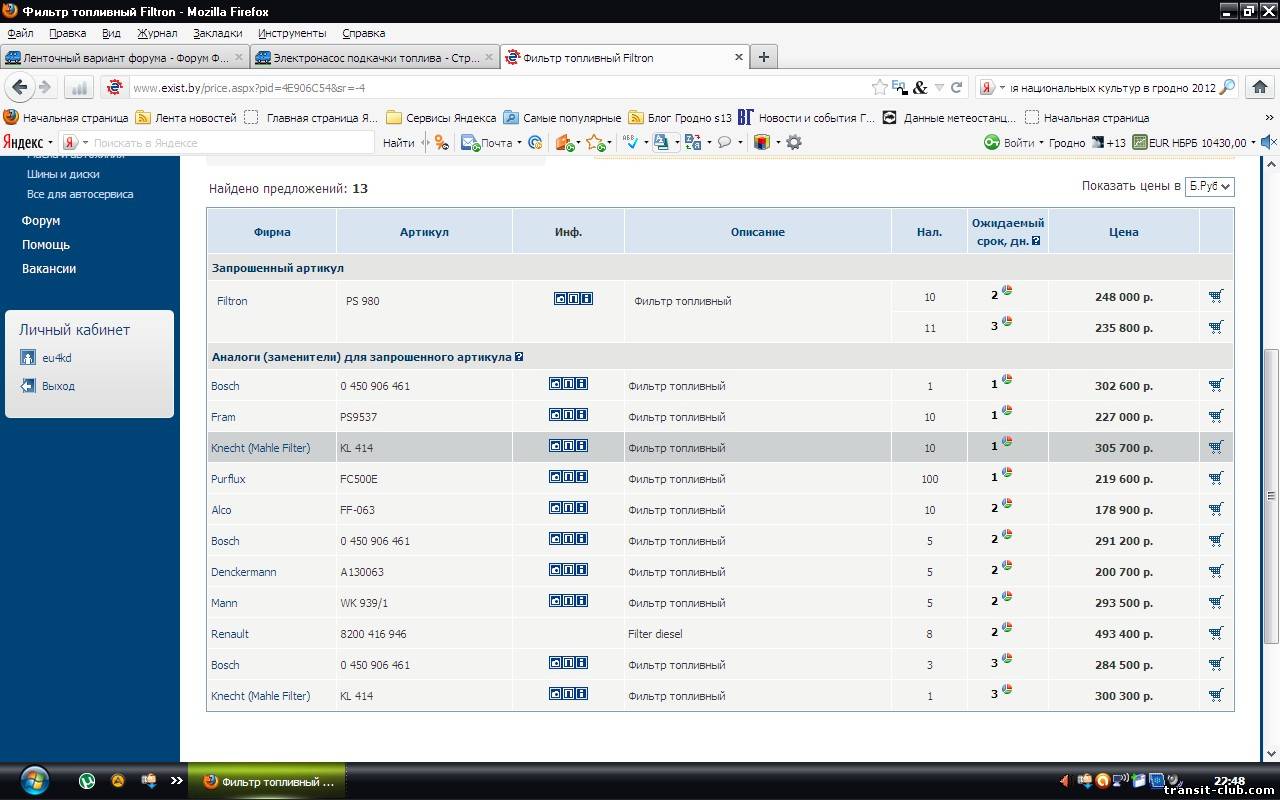Click Найти button in Yandex bar
1280x800 pixels.
click(x=398, y=143)
